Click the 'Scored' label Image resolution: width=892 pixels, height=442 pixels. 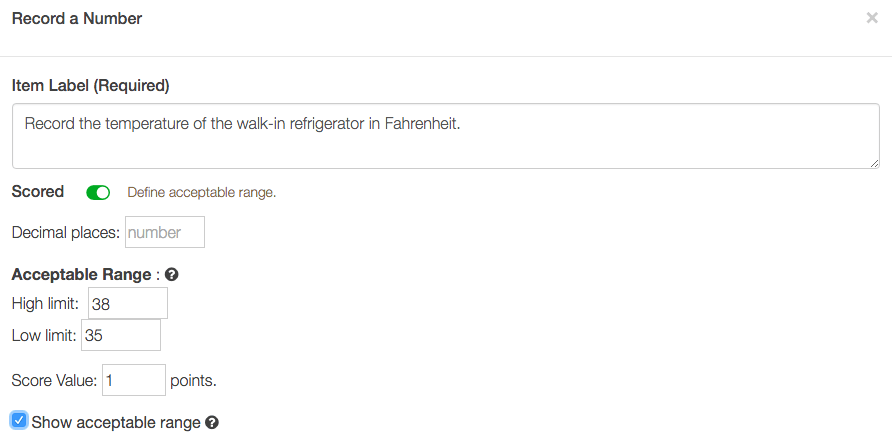(38, 191)
